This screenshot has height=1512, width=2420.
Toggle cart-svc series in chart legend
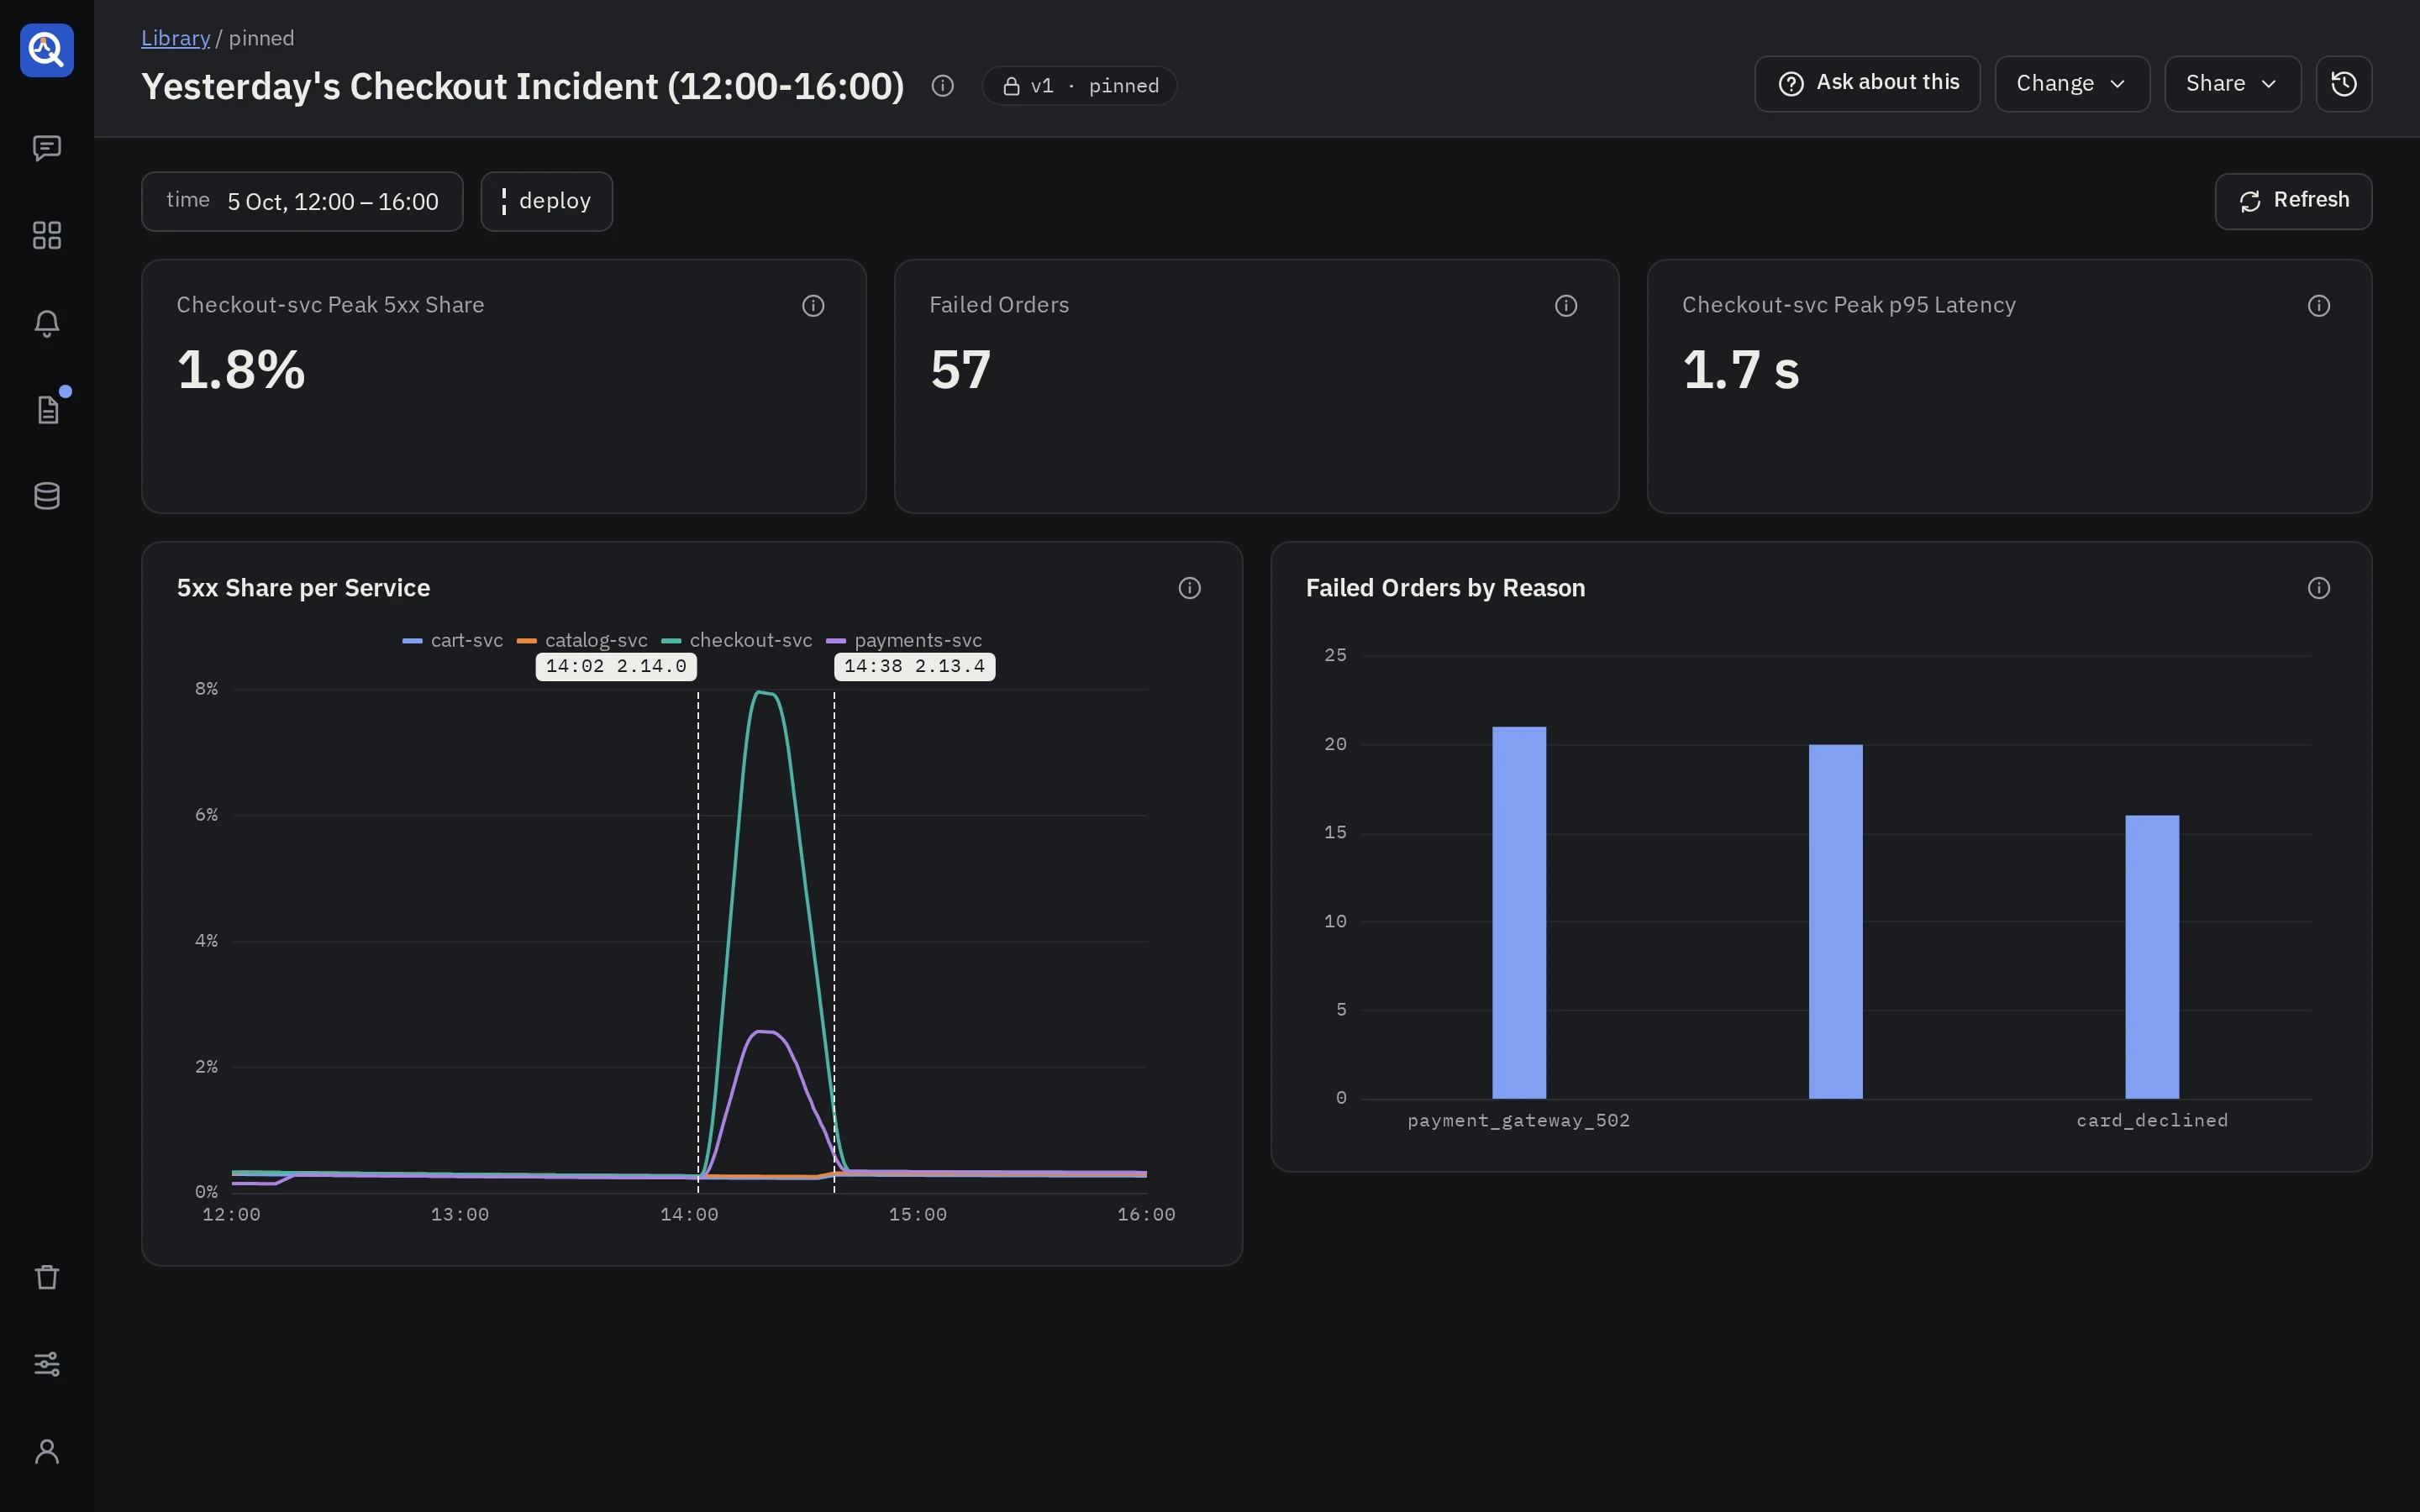click(453, 640)
